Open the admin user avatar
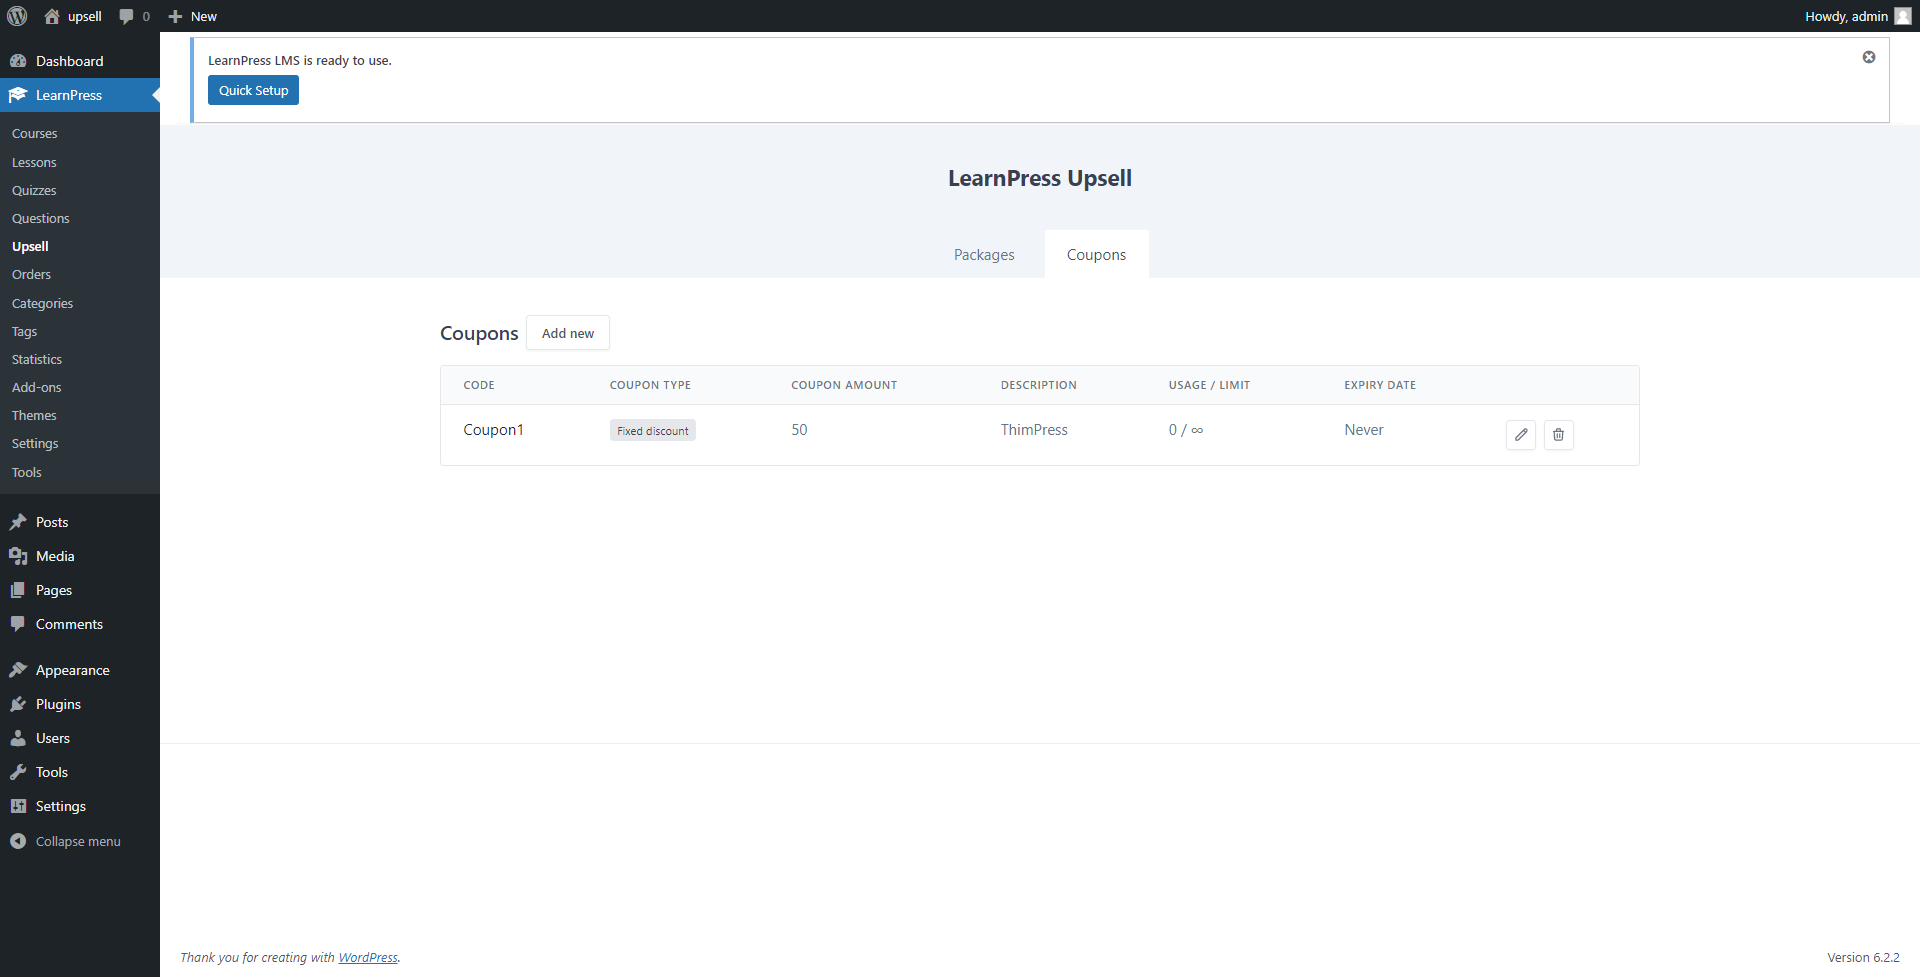This screenshot has width=1920, height=977. click(1902, 16)
